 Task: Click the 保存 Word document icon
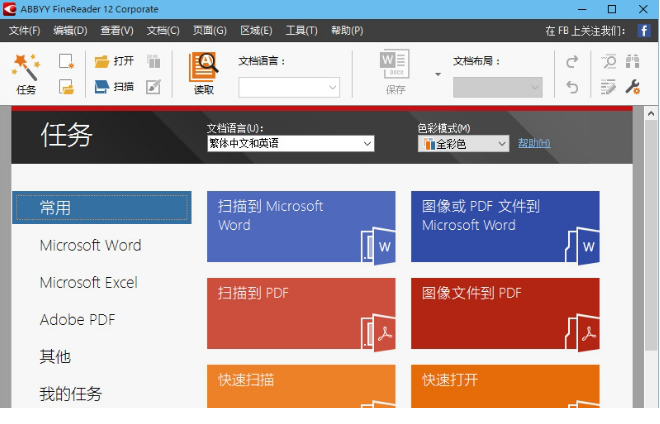point(394,64)
